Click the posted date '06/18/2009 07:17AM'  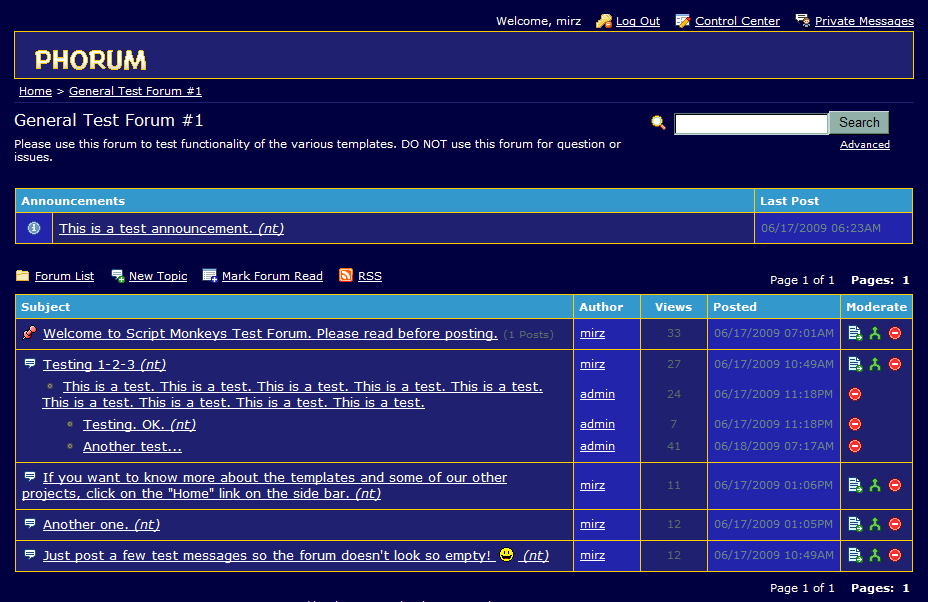click(774, 446)
